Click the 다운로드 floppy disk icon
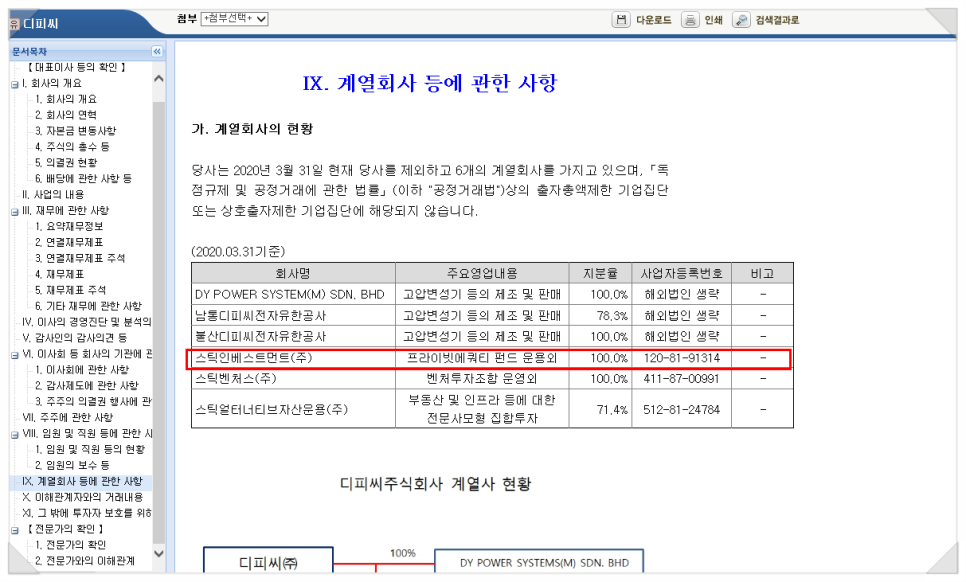This screenshot has height=582, width=966. click(x=621, y=20)
